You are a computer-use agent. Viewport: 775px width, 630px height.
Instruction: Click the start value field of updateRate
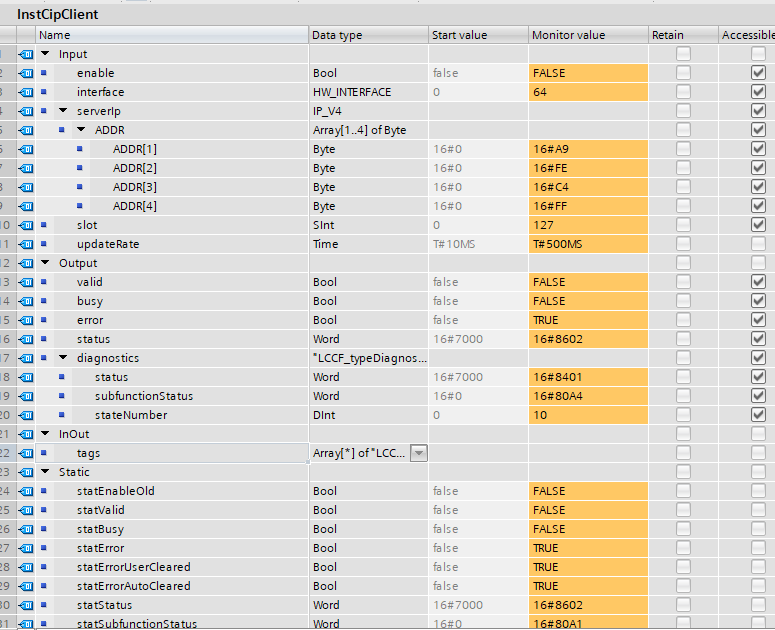[x=478, y=244]
